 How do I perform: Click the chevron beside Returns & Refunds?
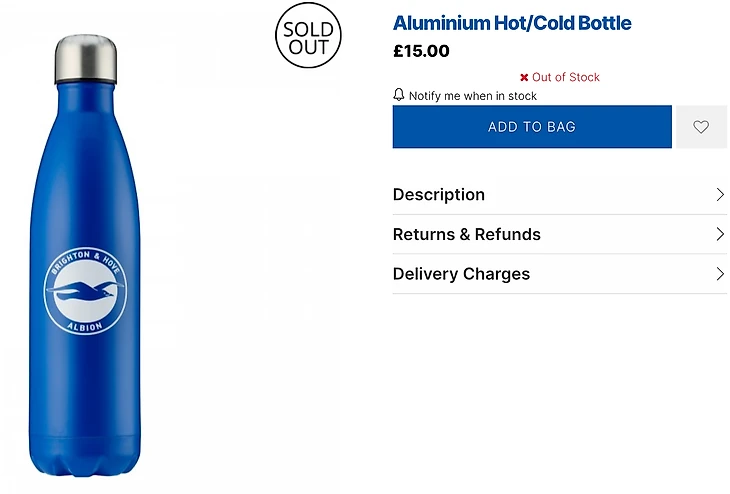click(719, 234)
